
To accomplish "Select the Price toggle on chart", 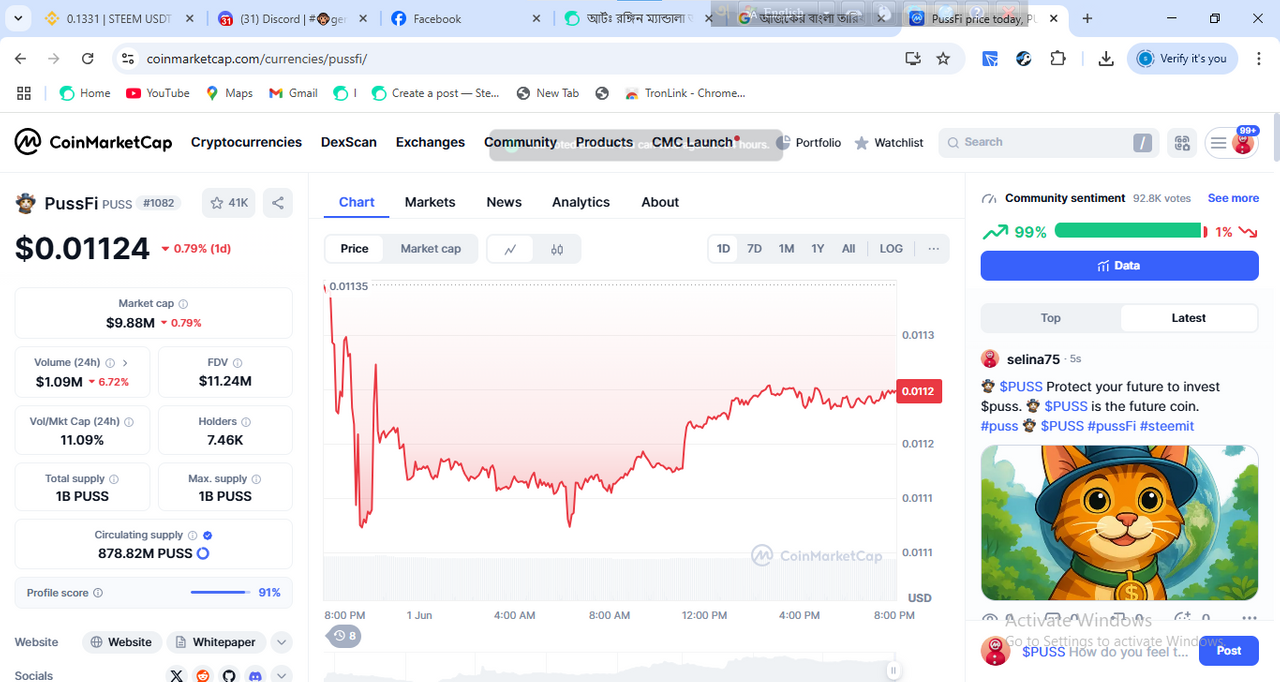I will [x=354, y=249].
